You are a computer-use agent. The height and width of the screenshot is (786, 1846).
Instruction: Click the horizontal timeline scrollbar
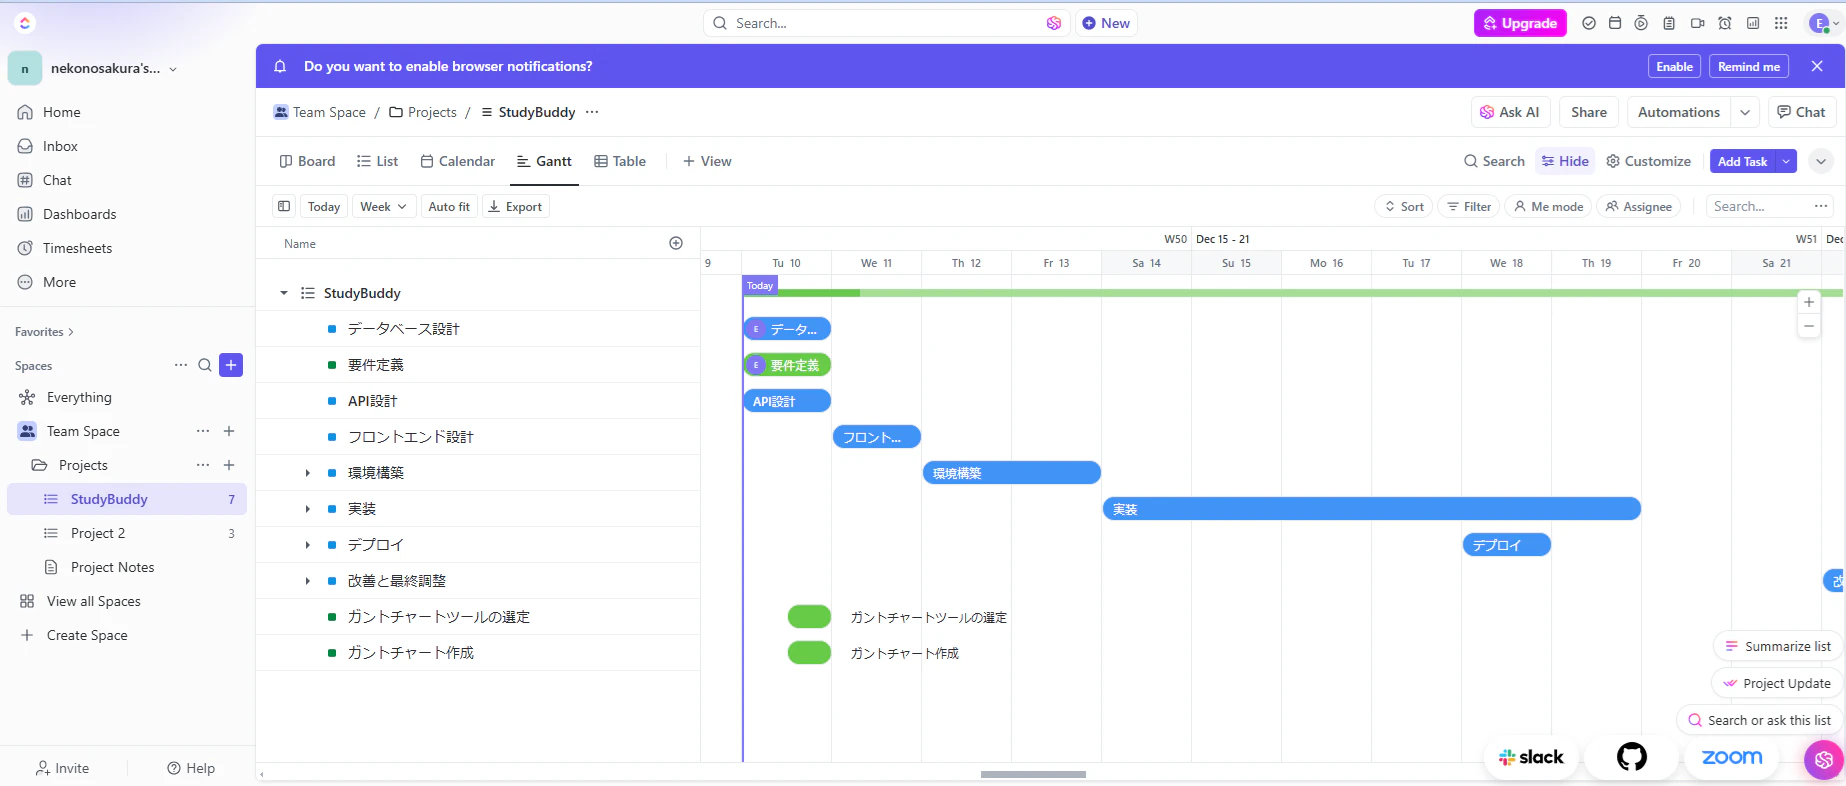pos(1033,774)
